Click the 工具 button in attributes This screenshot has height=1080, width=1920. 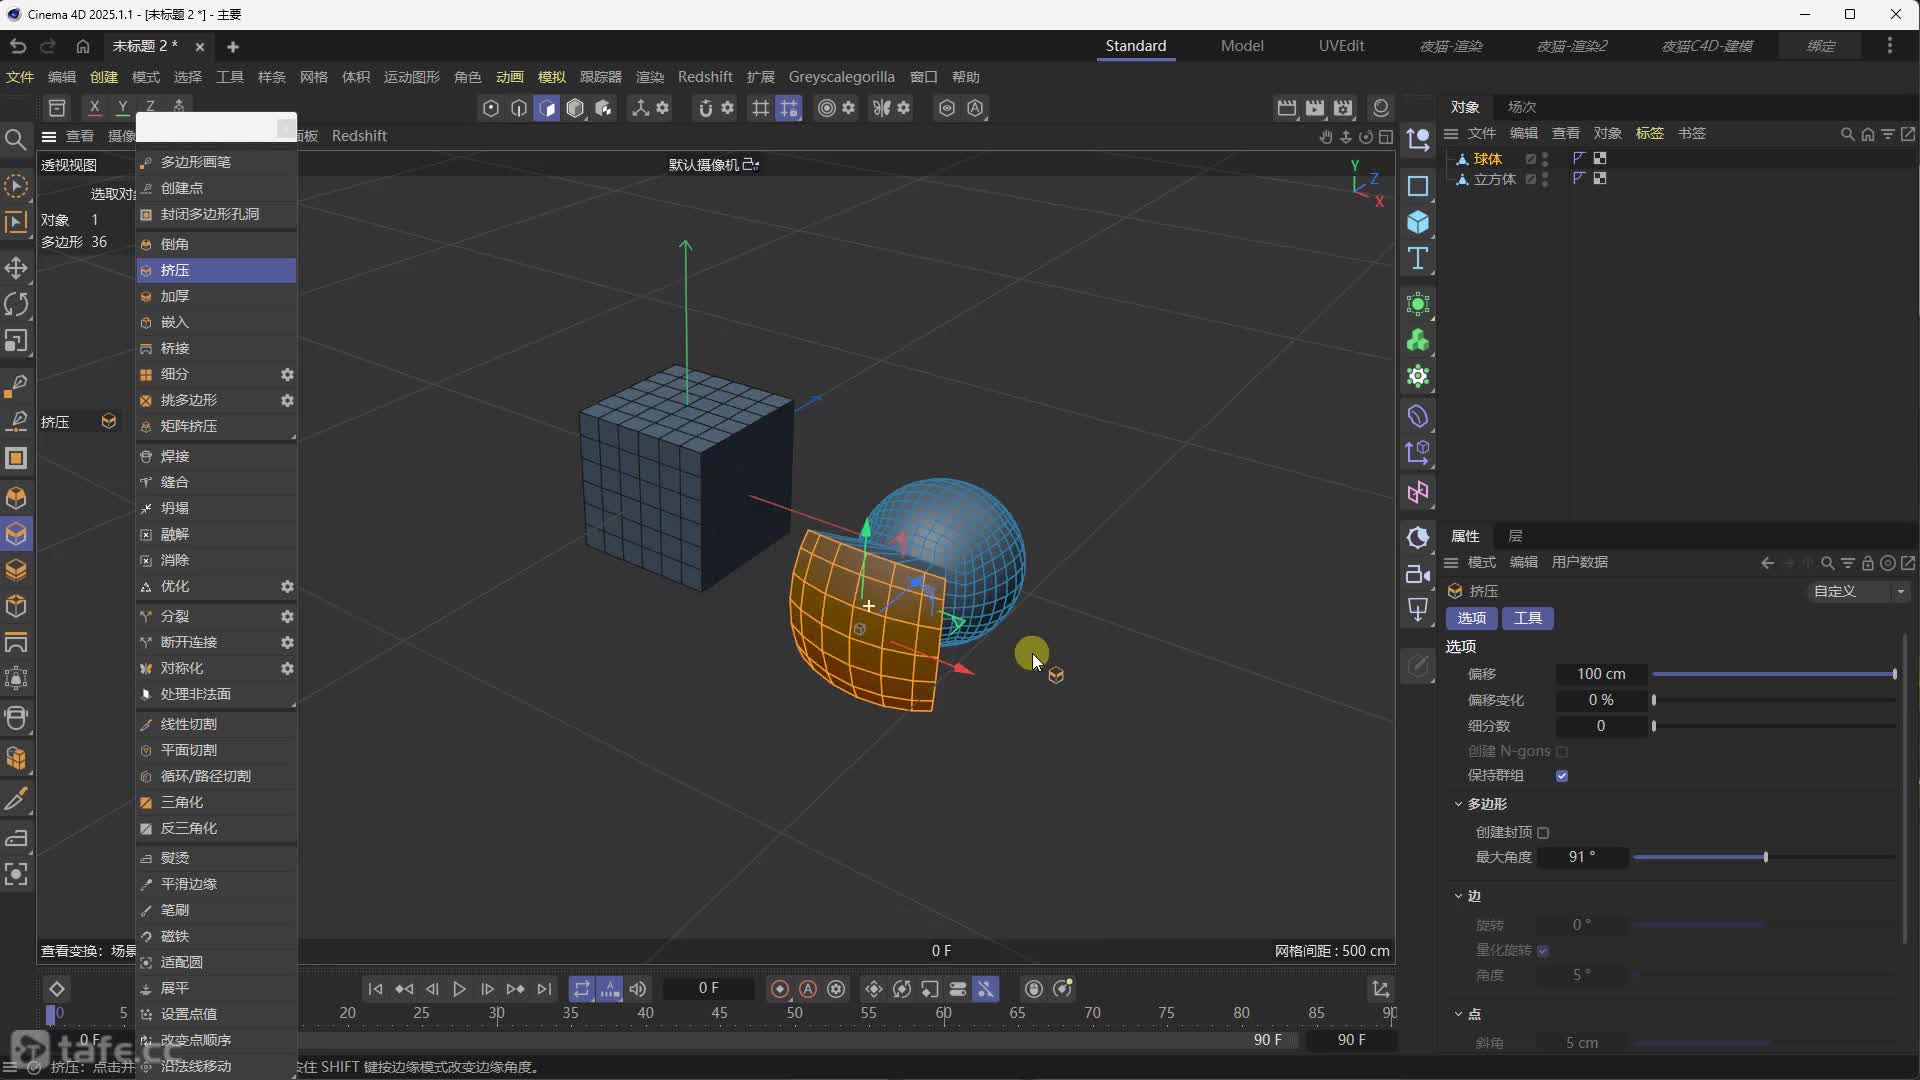click(x=1528, y=619)
